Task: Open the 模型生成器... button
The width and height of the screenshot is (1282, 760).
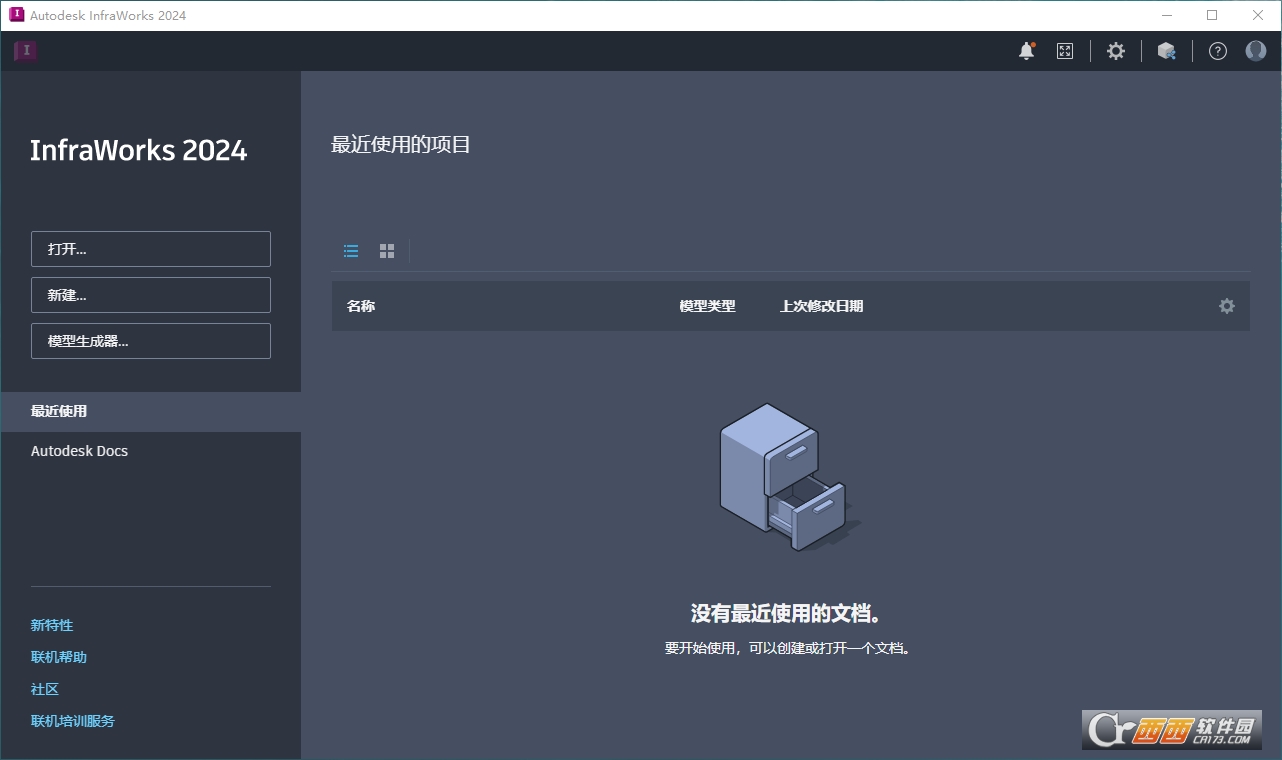Action: pyautogui.click(x=151, y=341)
